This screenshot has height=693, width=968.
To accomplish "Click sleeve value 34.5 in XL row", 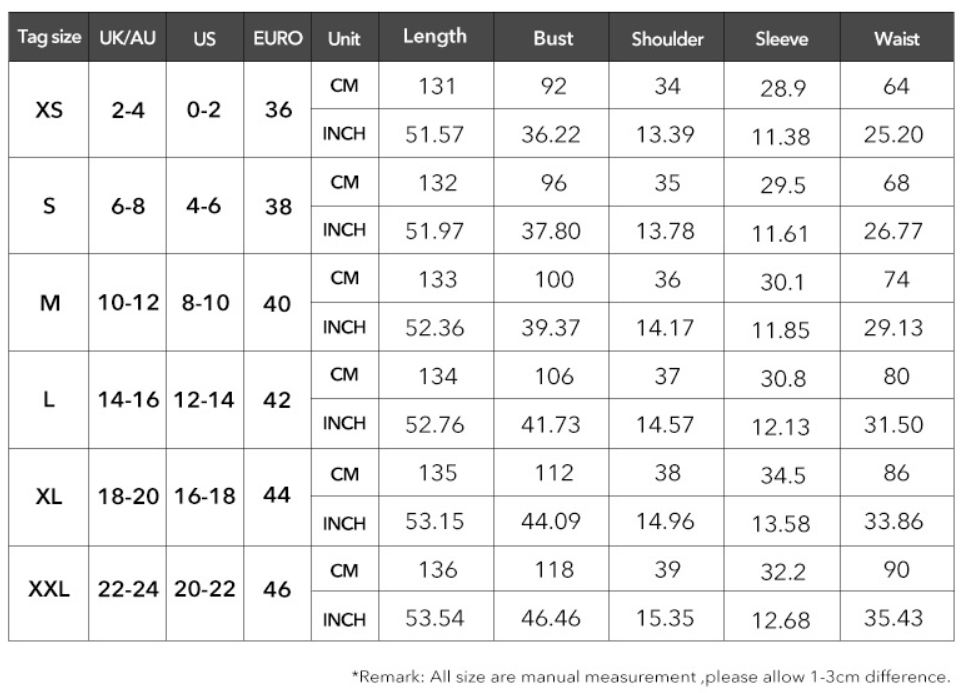I will click(782, 473).
